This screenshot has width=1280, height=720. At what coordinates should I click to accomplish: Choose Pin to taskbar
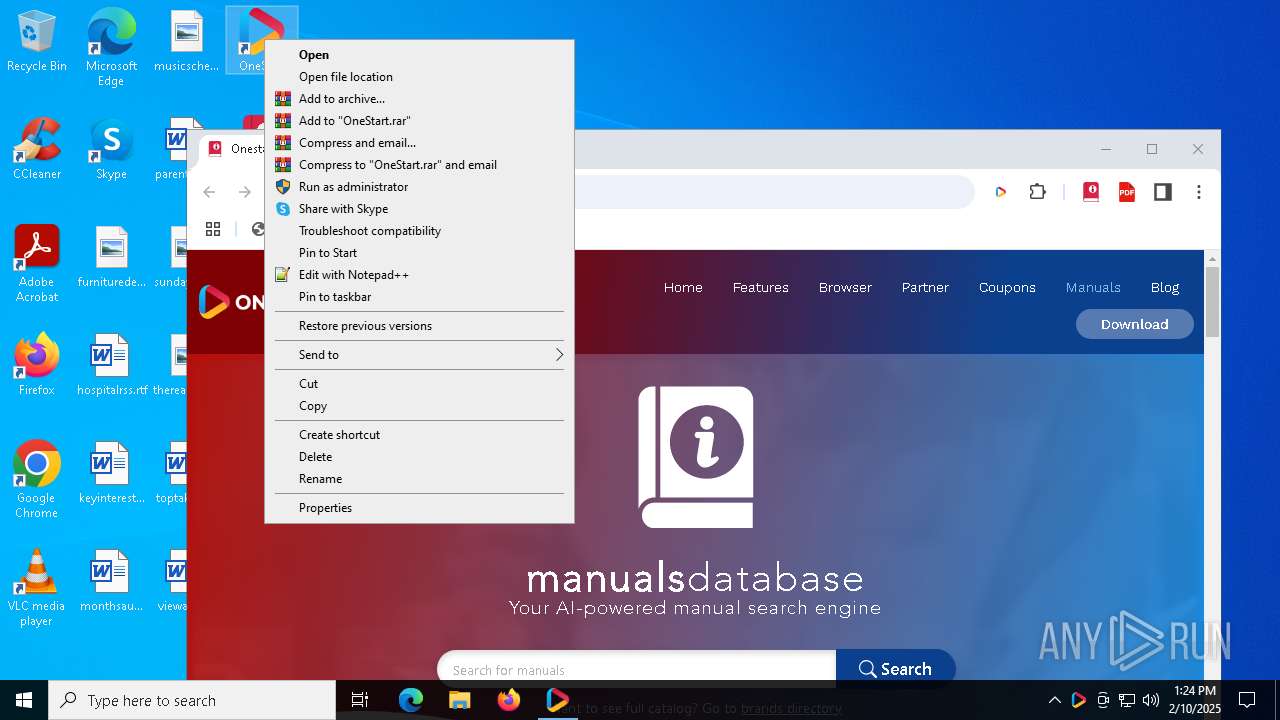click(x=419, y=297)
